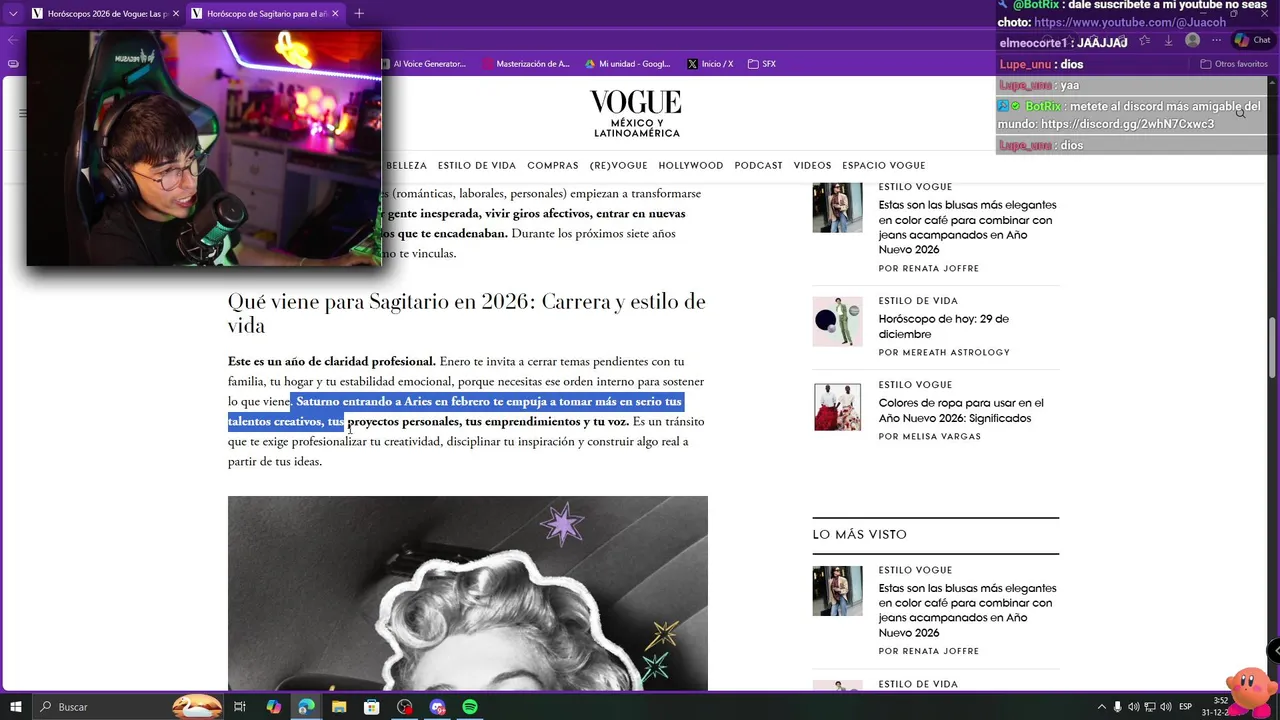This screenshot has width=1280, height=720.
Task: Open the Inicio / X bookmark
Action: (x=710, y=64)
